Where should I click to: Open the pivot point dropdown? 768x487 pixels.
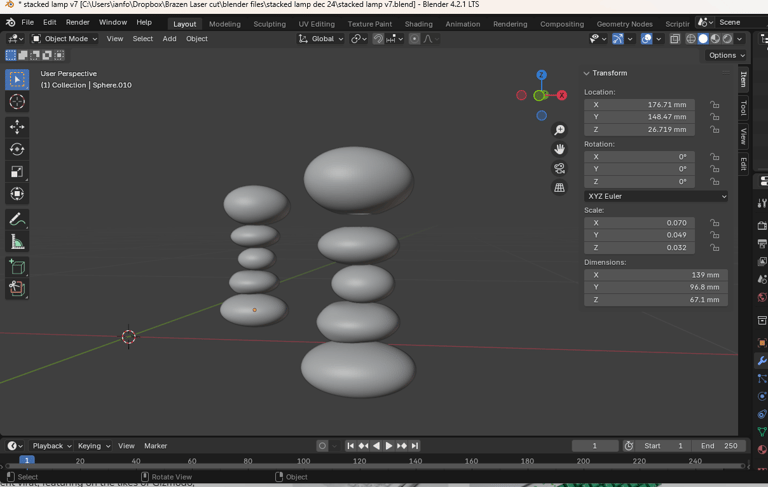point(359,39)
